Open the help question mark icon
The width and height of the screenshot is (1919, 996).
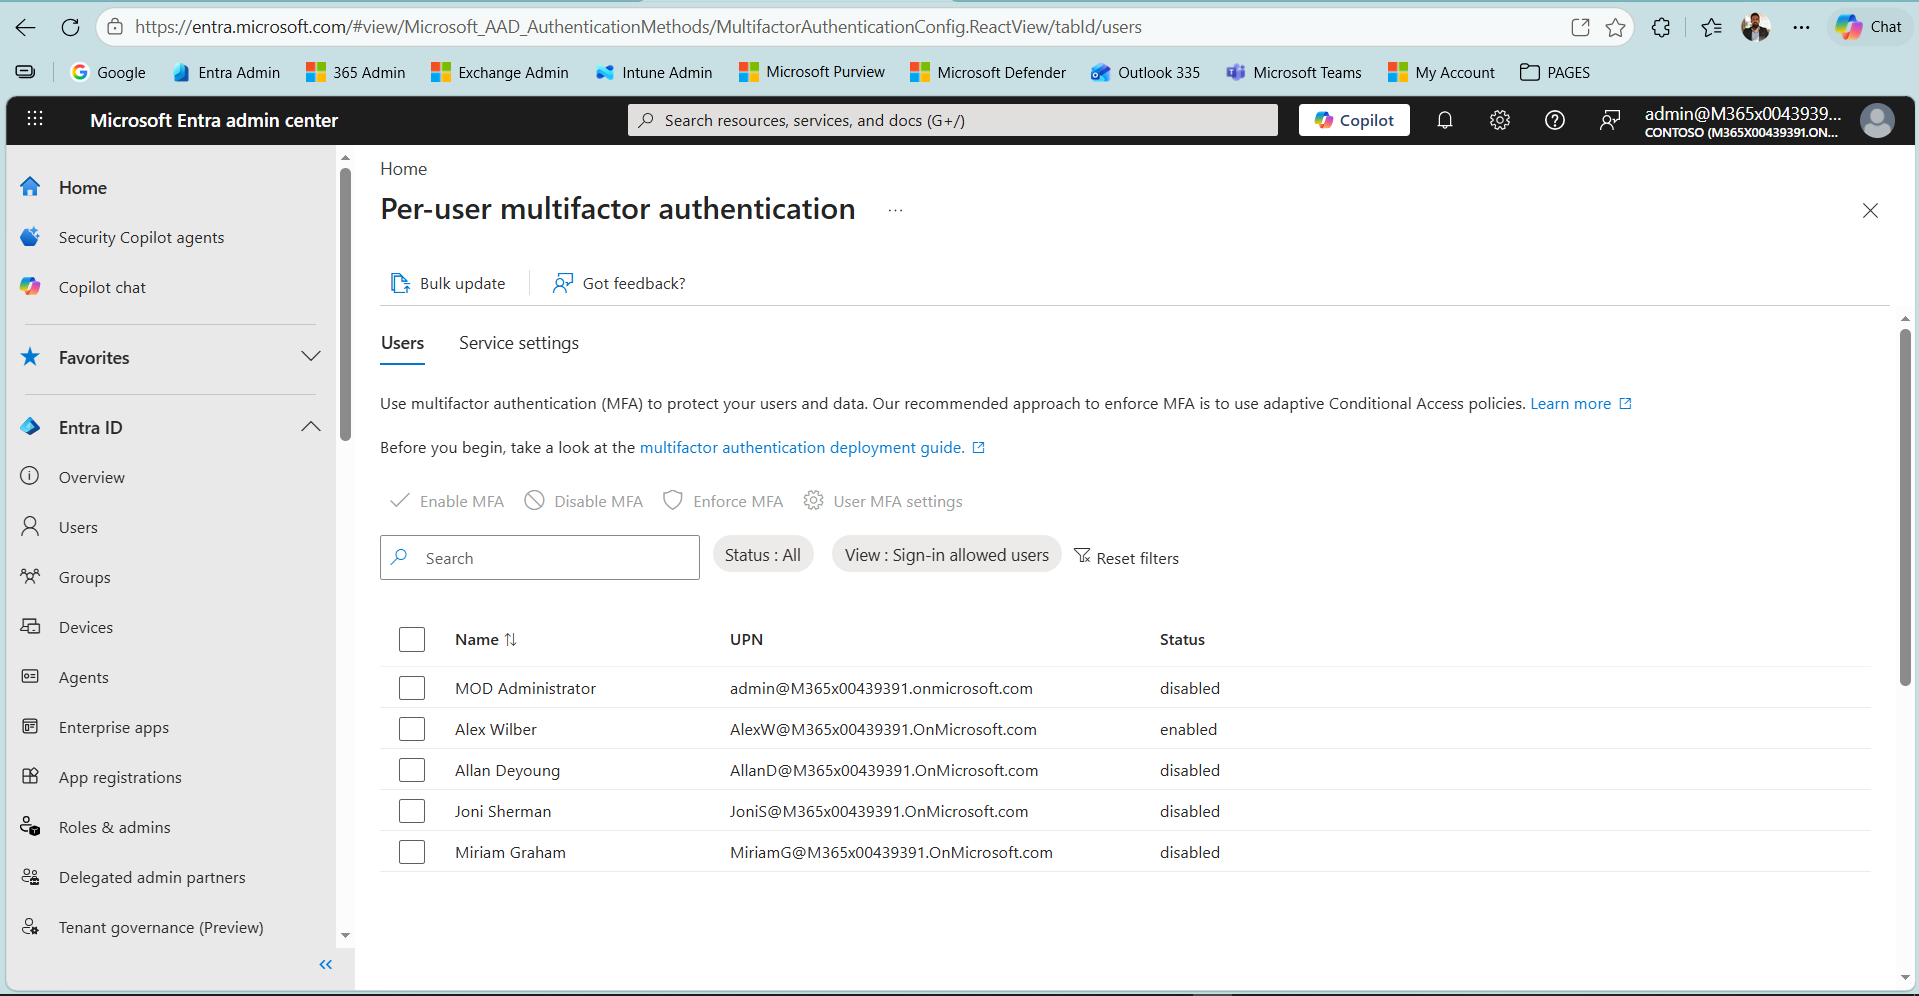[x=1555, y=120]
